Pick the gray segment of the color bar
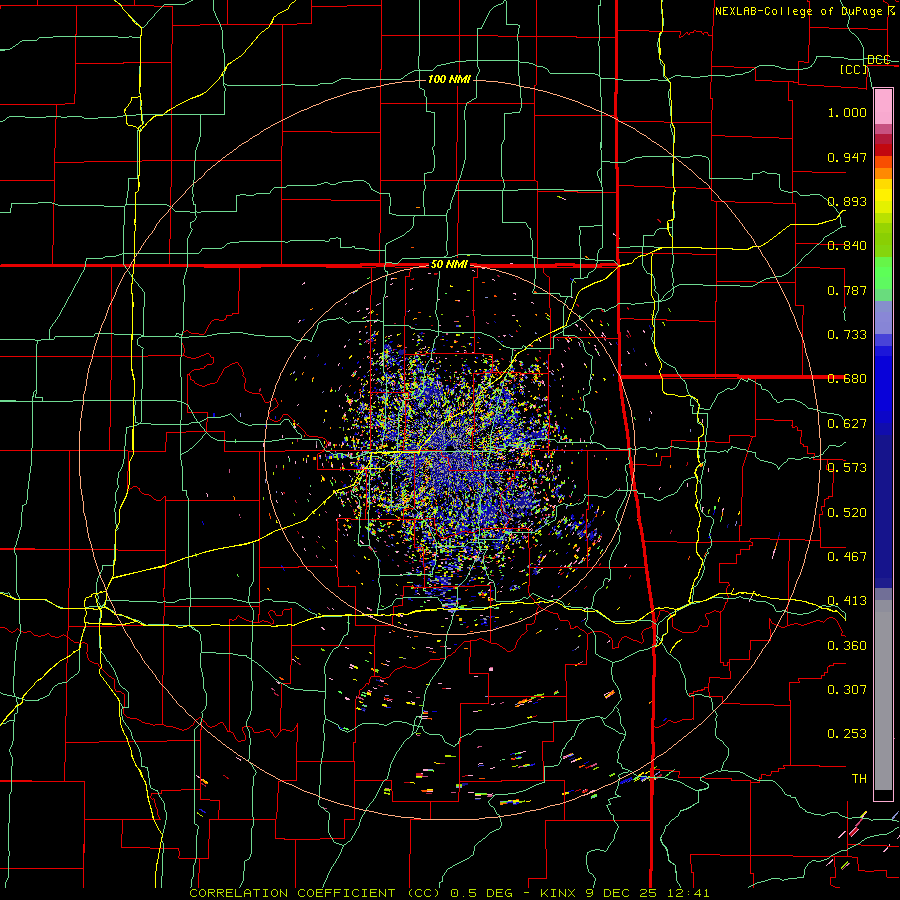The width and height of the screenshot is (900, 900). coord(883,695)
